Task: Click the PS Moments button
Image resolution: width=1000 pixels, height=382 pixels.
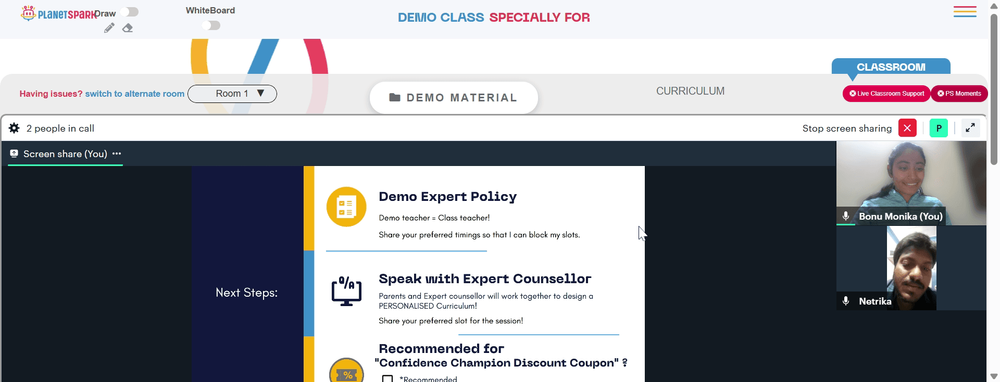Action: tap(959, 94)
